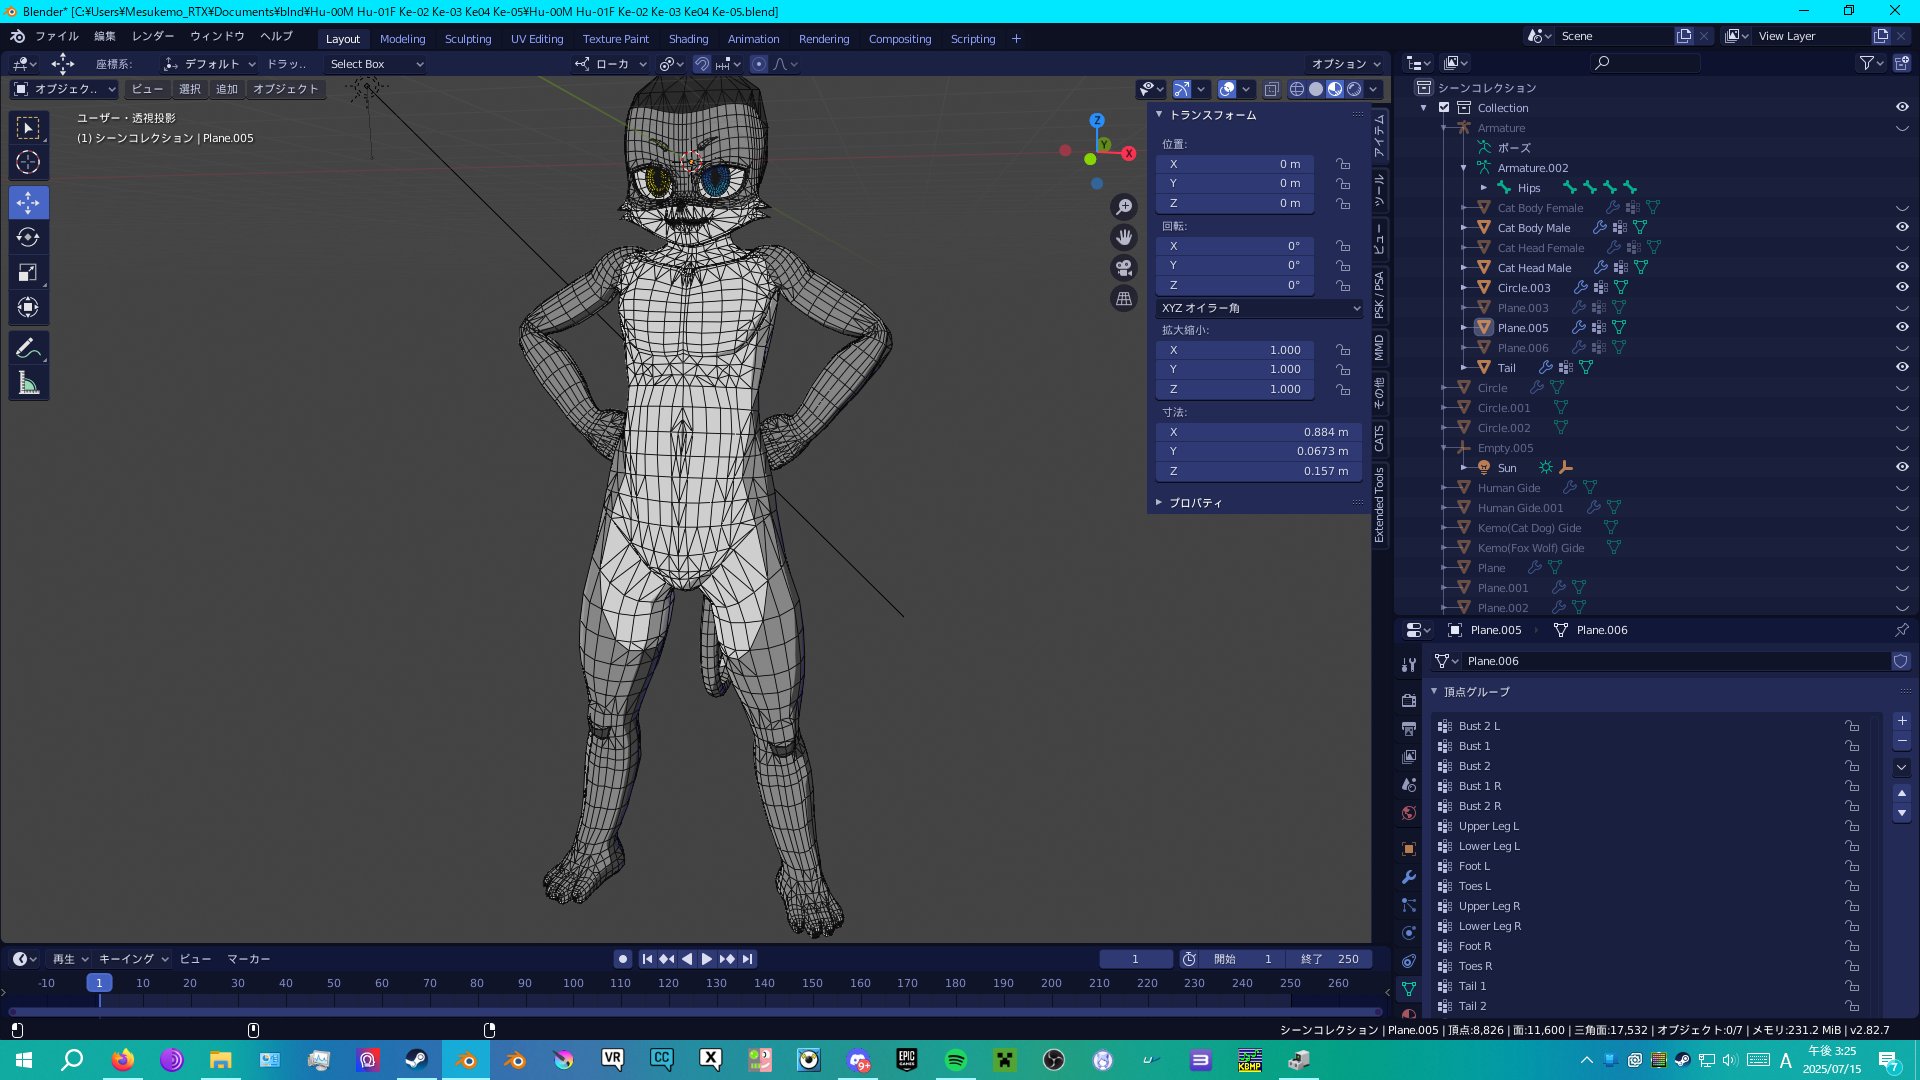Open the ファイル menu

(x=57, y=36)
